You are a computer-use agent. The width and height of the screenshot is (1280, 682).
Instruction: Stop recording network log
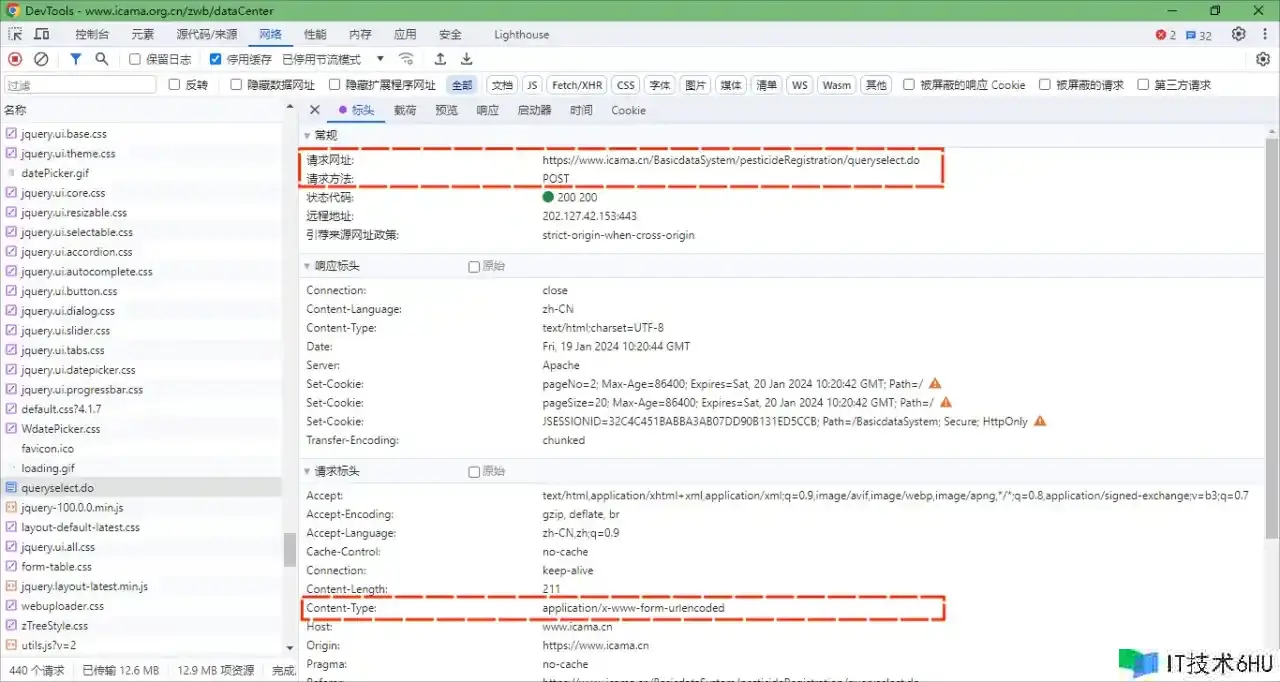click(x=15, y=59)
